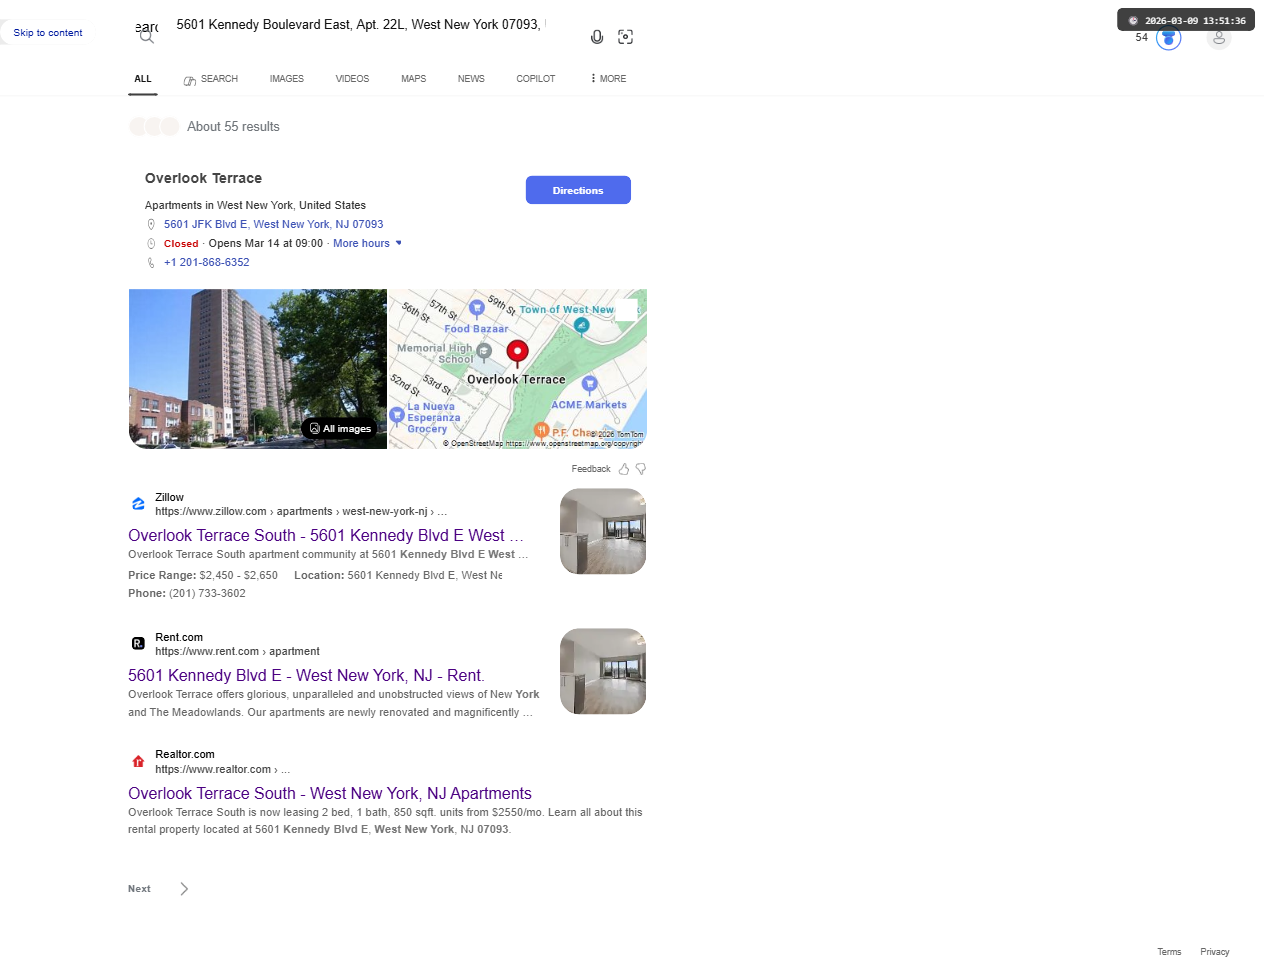Open the Privacy footer link
Screen dimensions: 1264x970
pos(1215,952)
